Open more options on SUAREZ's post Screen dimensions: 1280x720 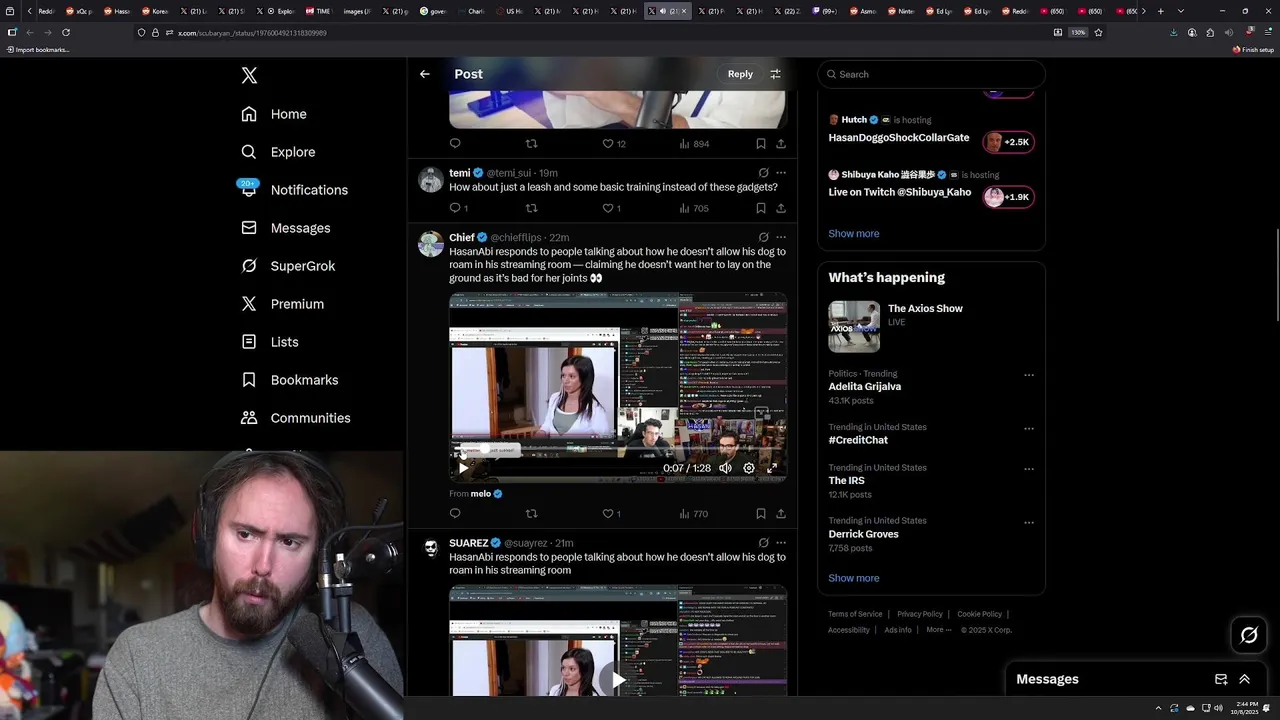[x=781, y=543]
